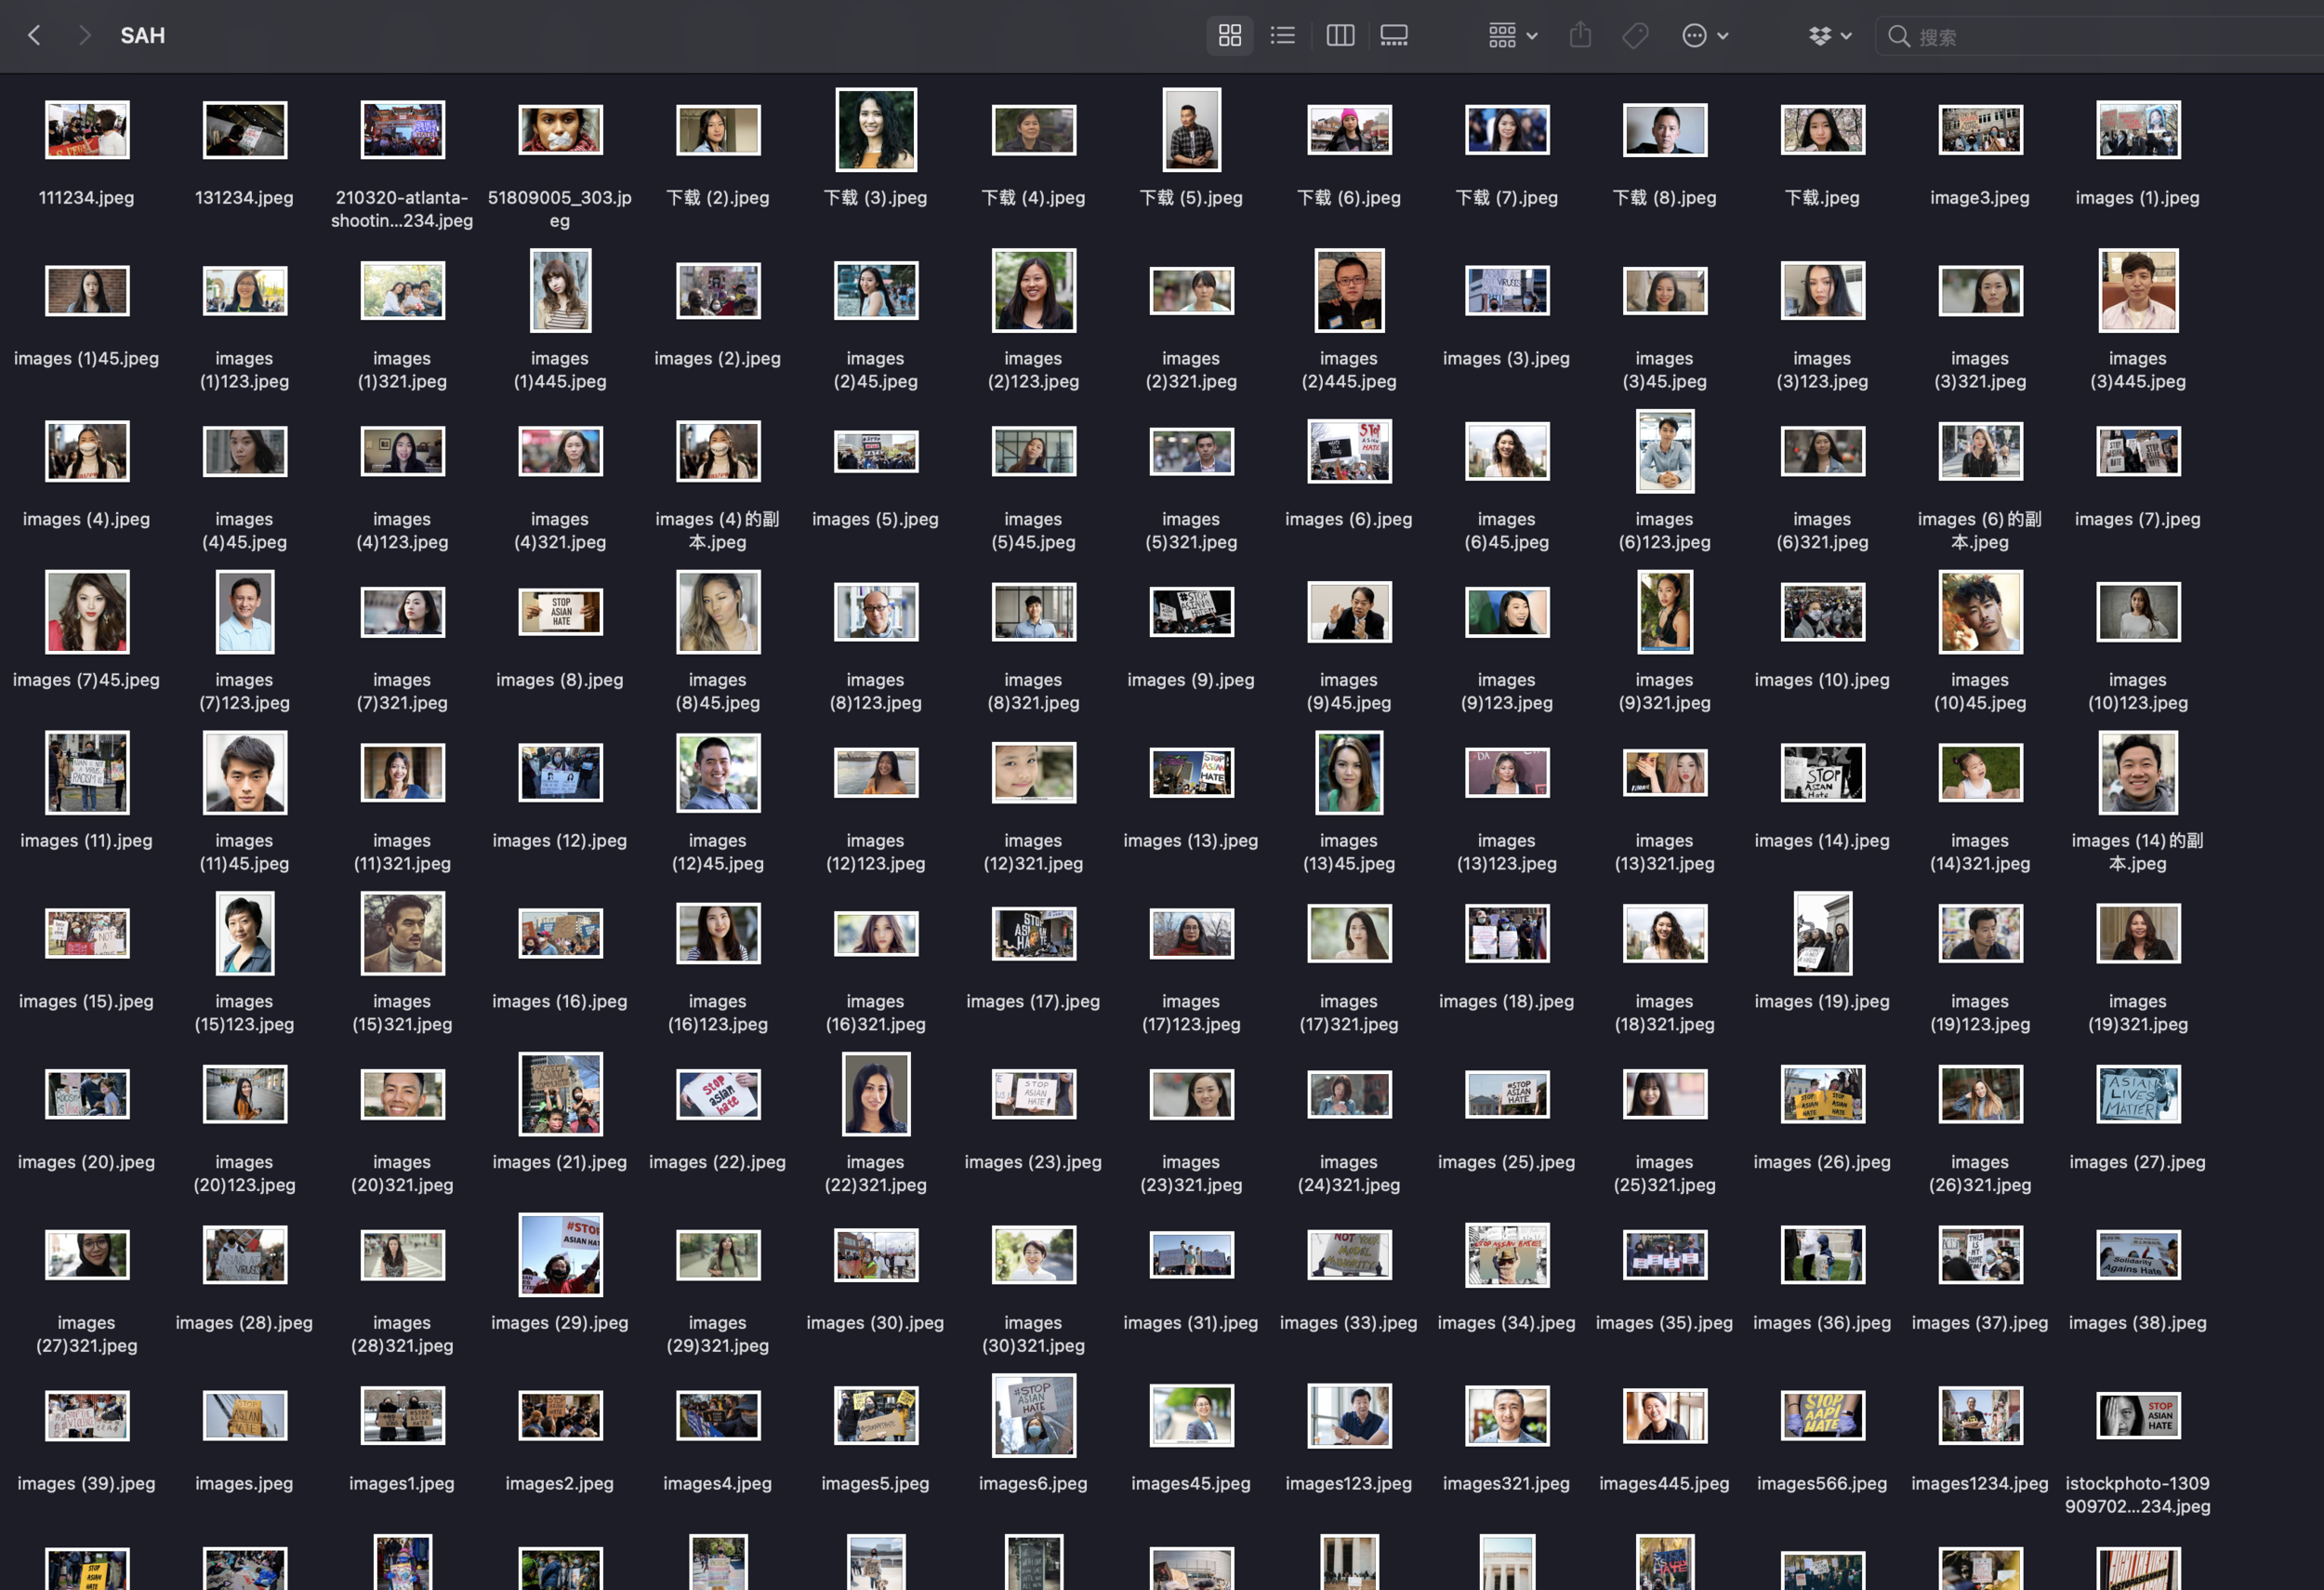The image size is (2324, 1590).
Task: Select 51809005_303.jpeg thumbnail
Action: 560,129
